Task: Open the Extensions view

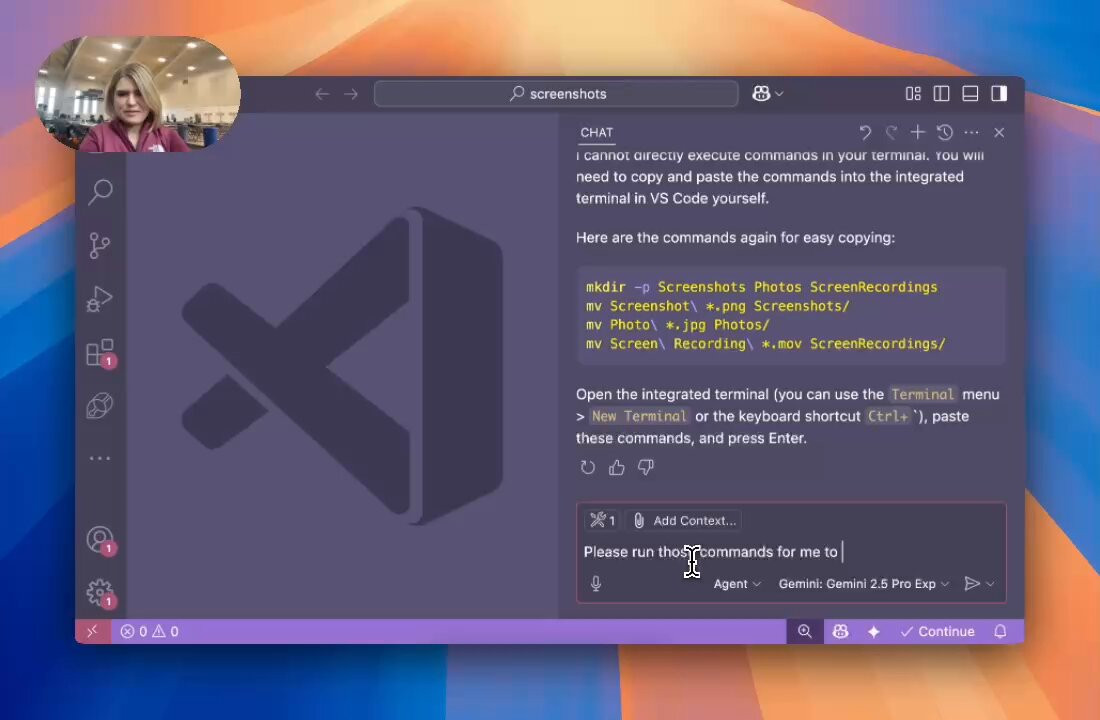Action: 100,352
